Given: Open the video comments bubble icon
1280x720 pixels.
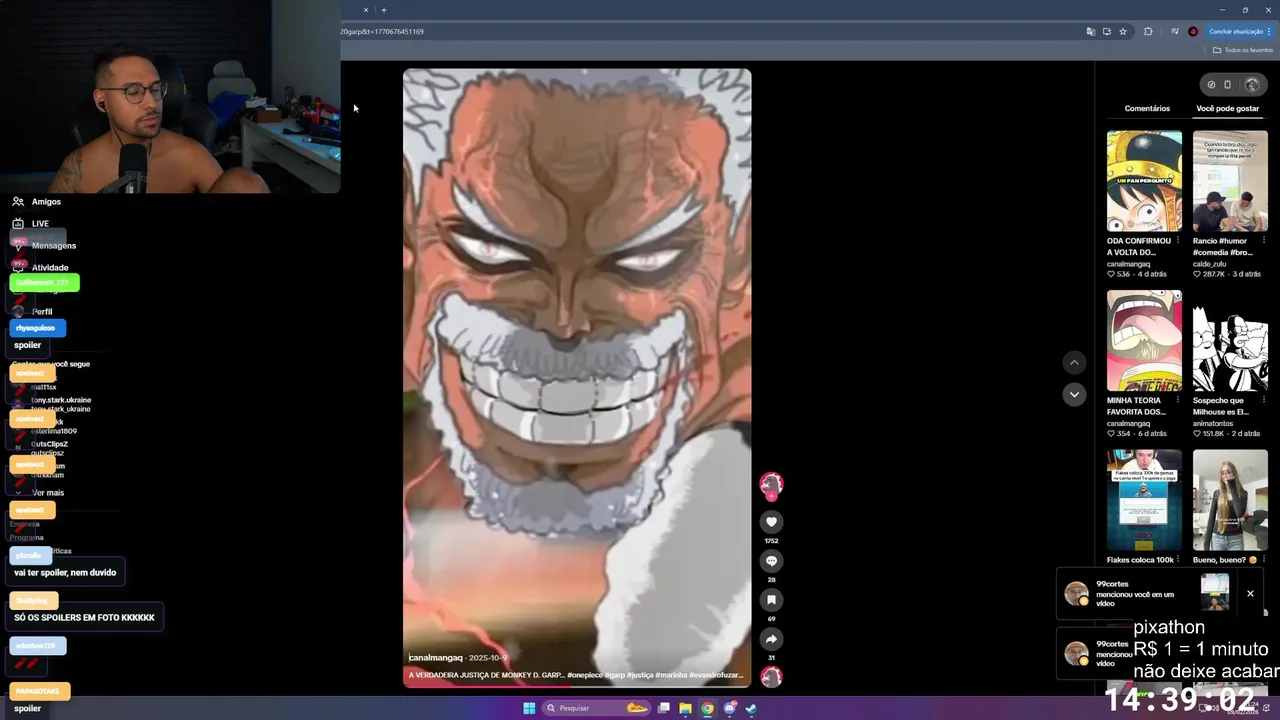Looking at the screenshot, I should (x=771, y=560).
